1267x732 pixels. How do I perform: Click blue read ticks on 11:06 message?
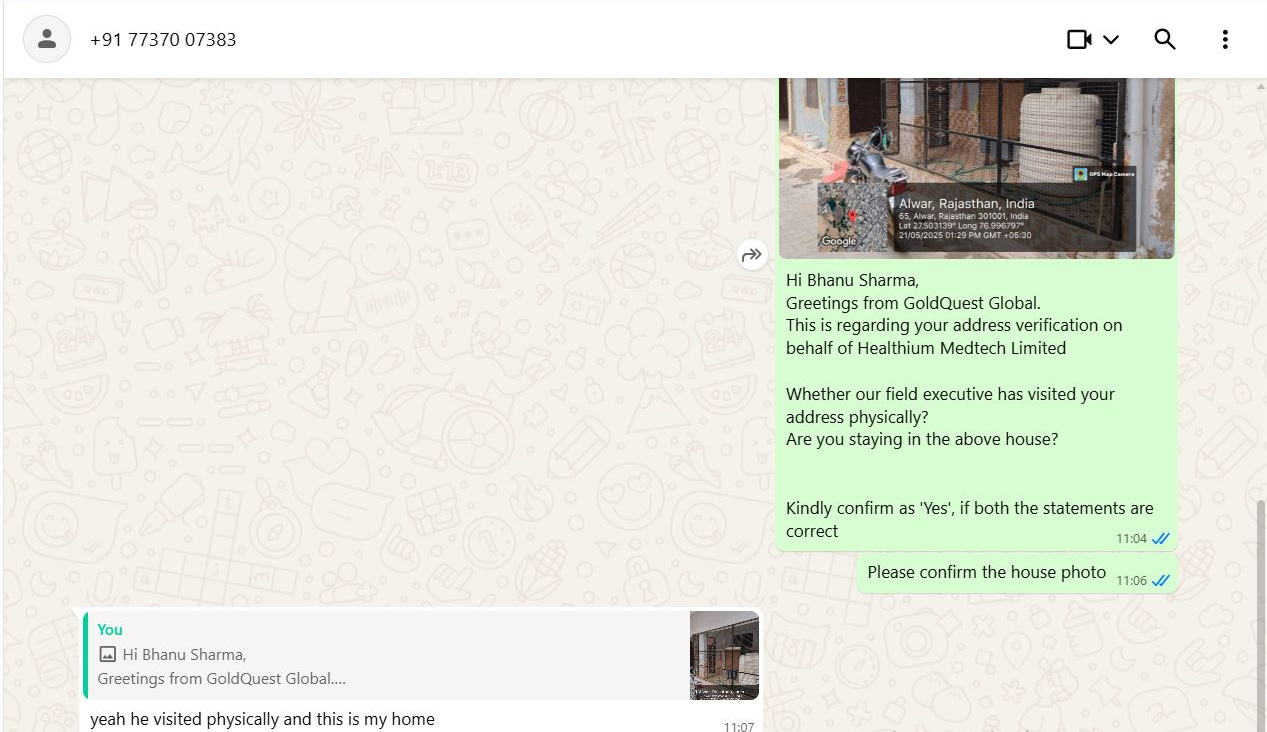pos(1160,581)
